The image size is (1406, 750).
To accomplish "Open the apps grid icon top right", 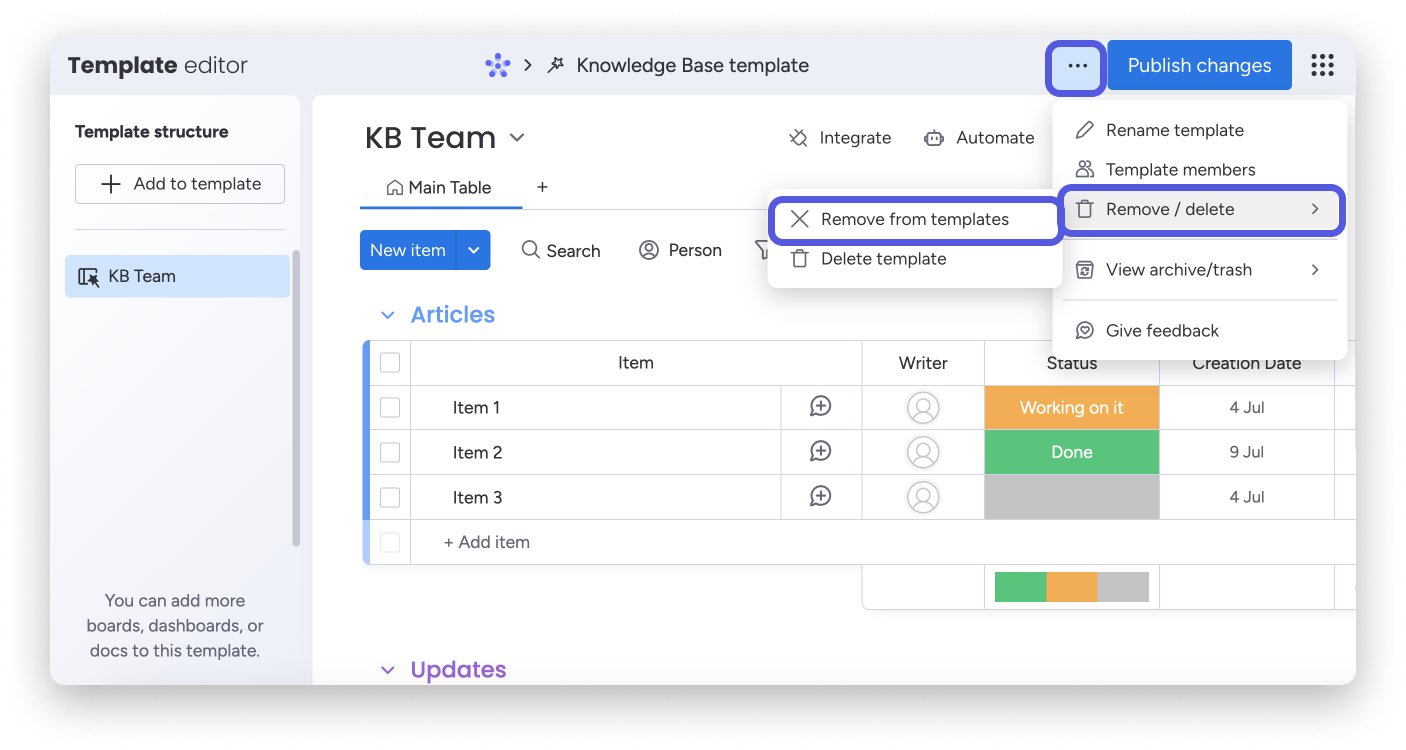I will point(1322,65).
